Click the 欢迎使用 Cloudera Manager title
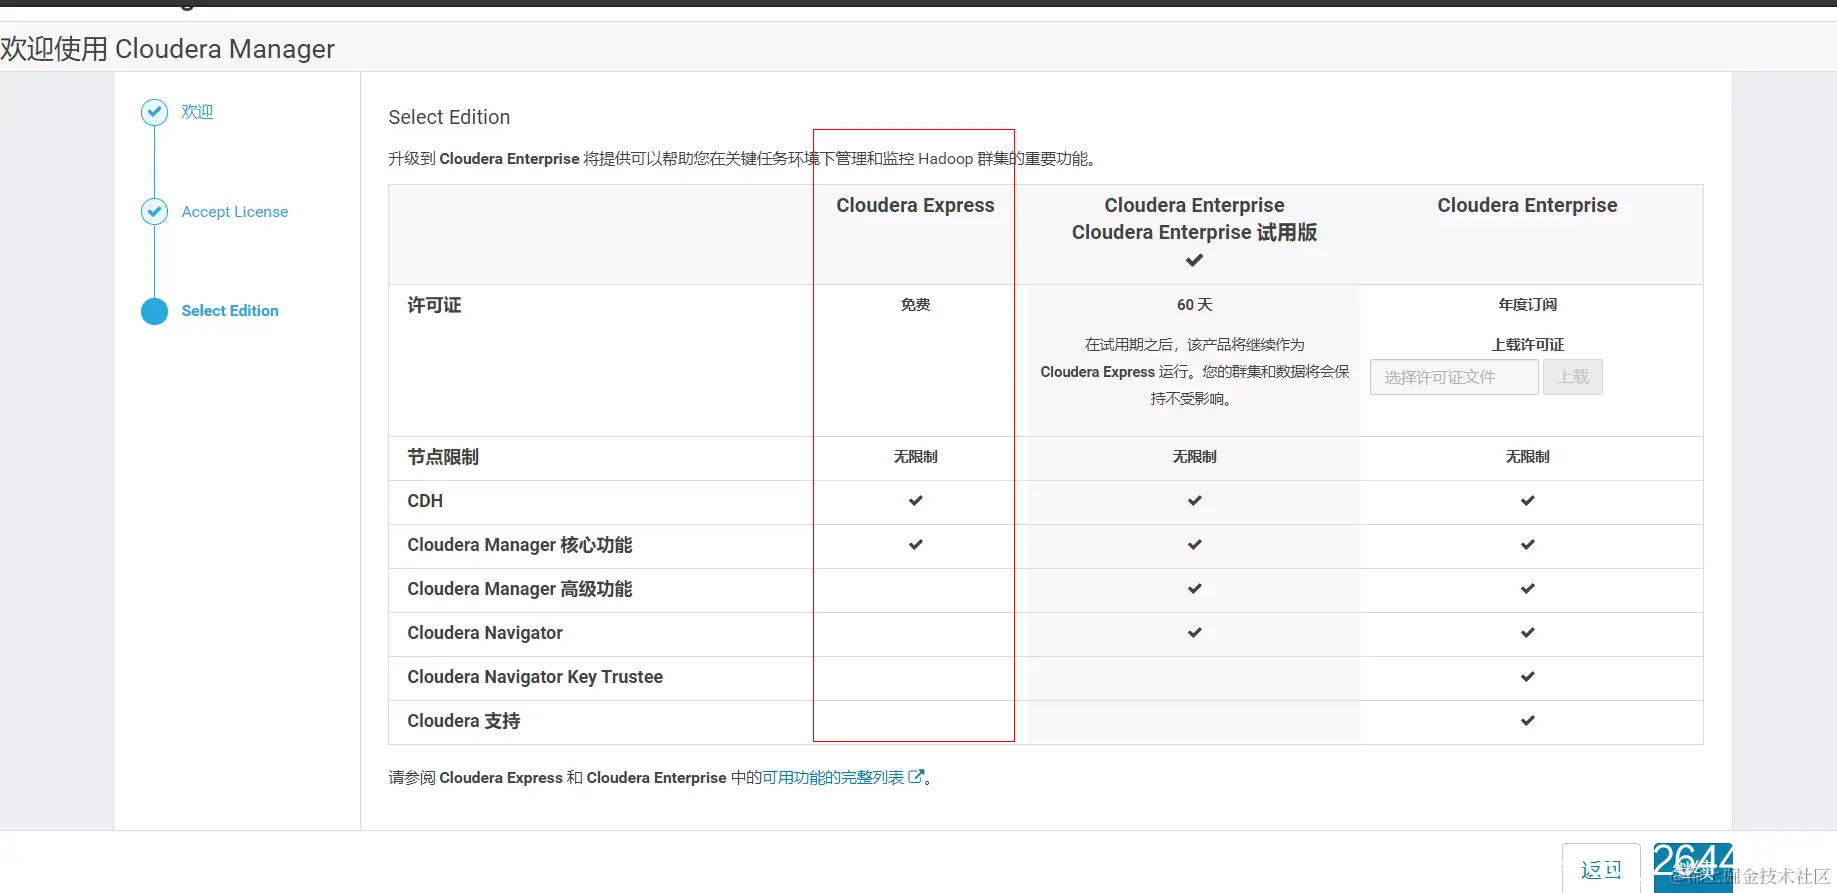Image resolution: width=1837 pixels, height=893 pixels. coord(167,49)
